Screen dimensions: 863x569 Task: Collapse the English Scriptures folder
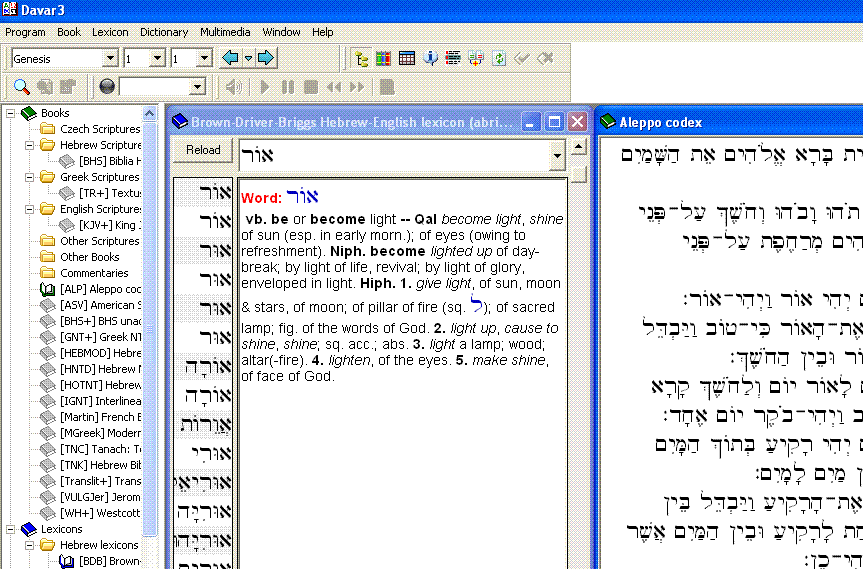[30, 209]
